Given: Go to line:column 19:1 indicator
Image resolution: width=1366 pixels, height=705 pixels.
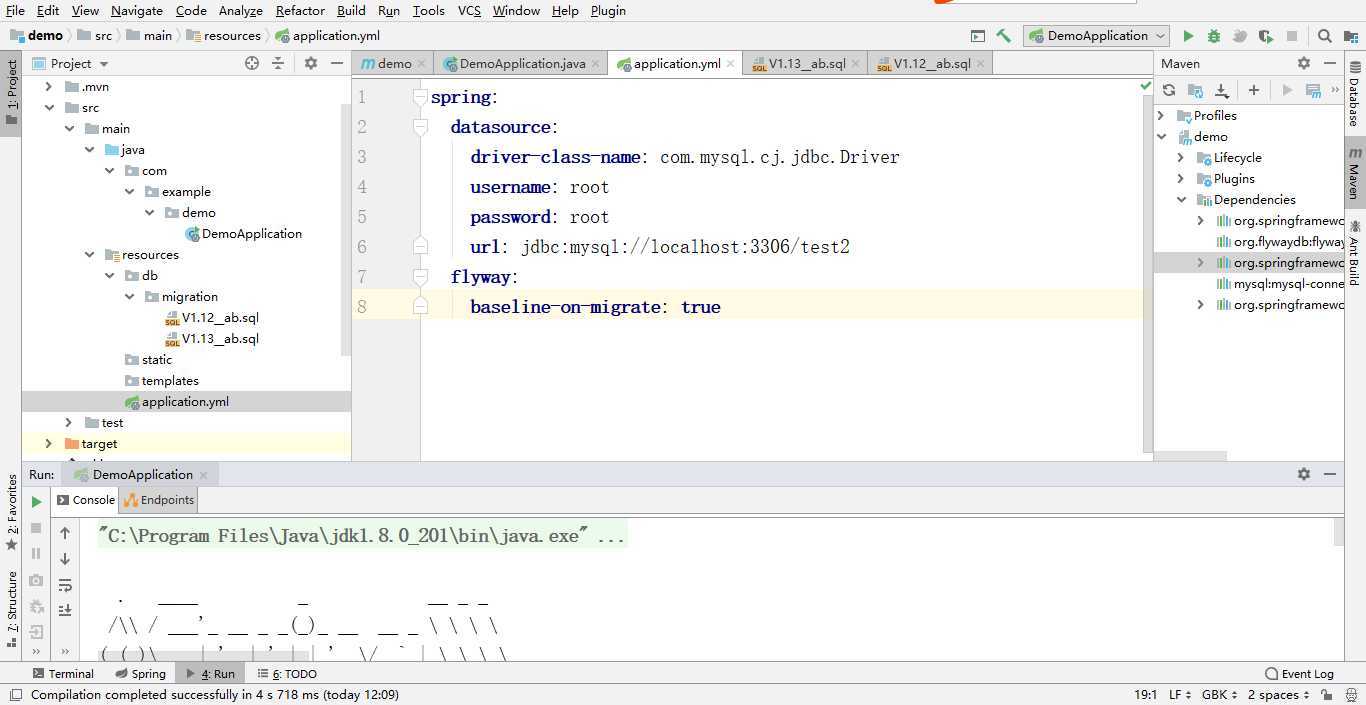Looking at the screenshot, I should (x=1145, y=695).
